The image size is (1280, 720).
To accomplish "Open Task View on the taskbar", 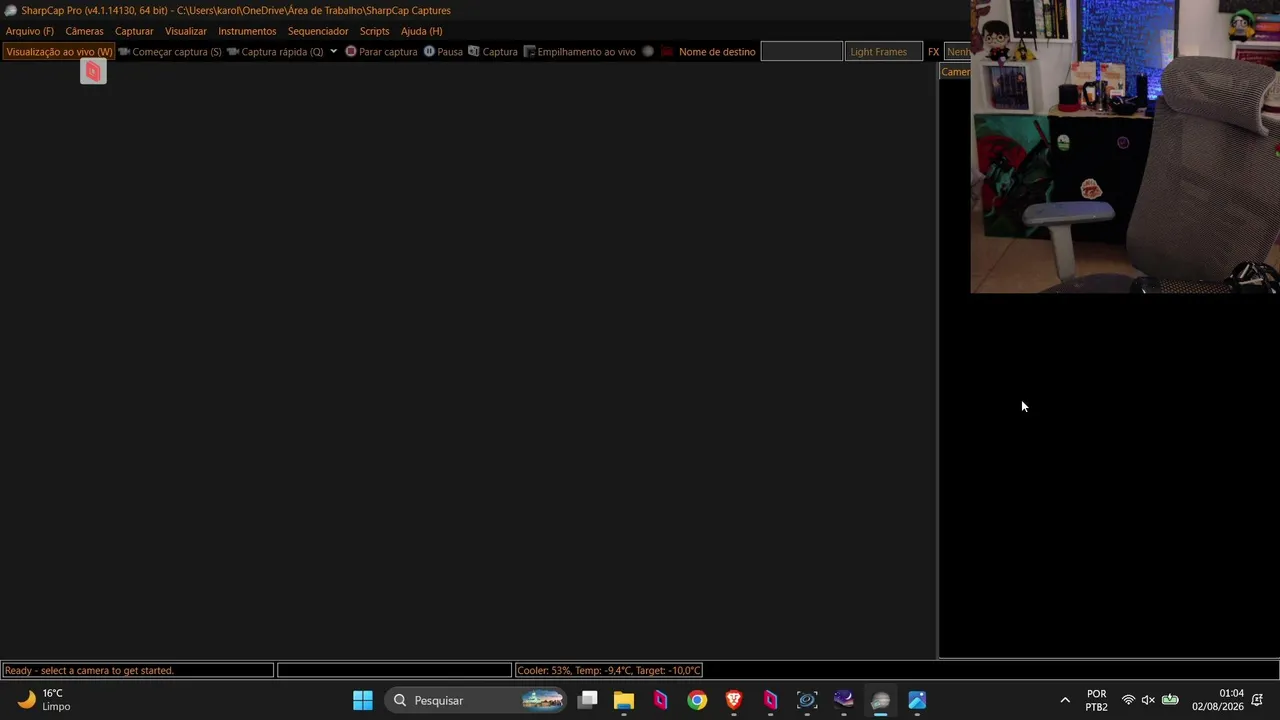I will (x=588, y=700).
